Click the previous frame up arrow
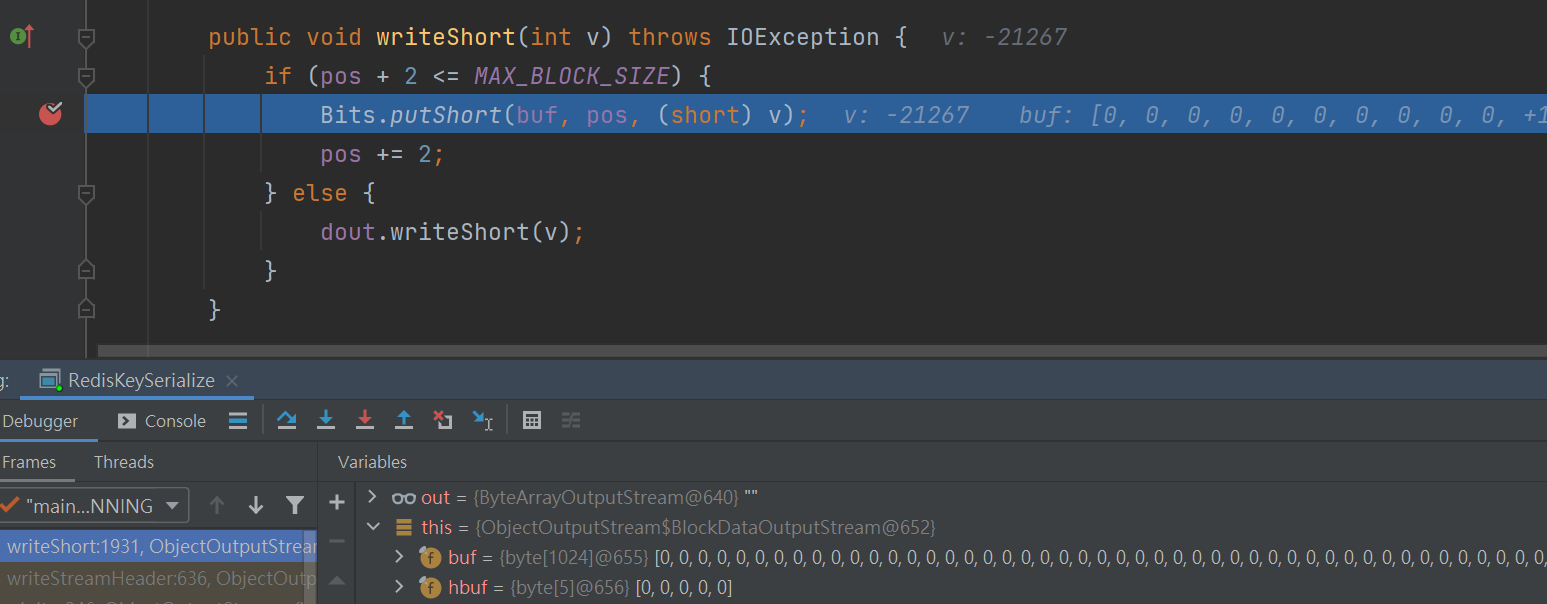Screen dimensions: 1547x604 click(x=217, y=505)
